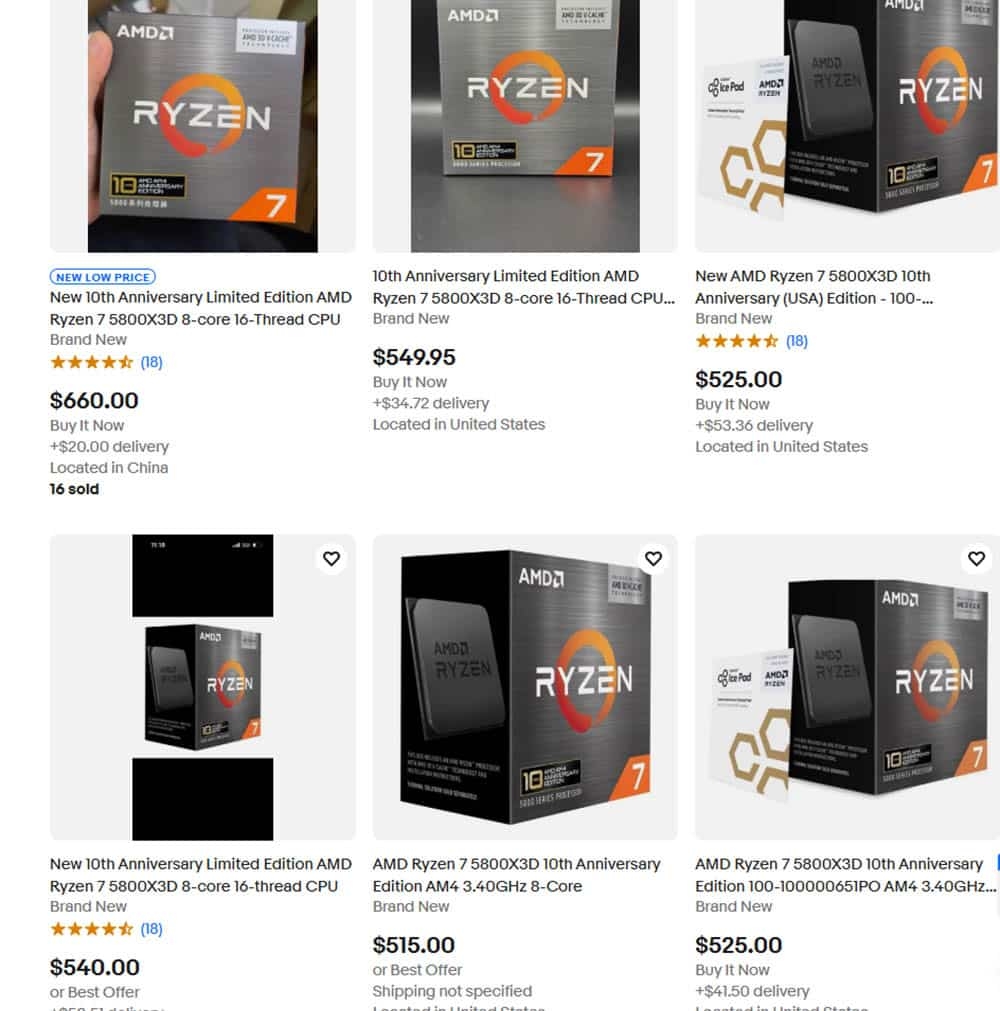Add $540.00 Ryzen listing to watchlist heart
The width and height of the screenshot is (1000, 1011).
tap(331, 558)
